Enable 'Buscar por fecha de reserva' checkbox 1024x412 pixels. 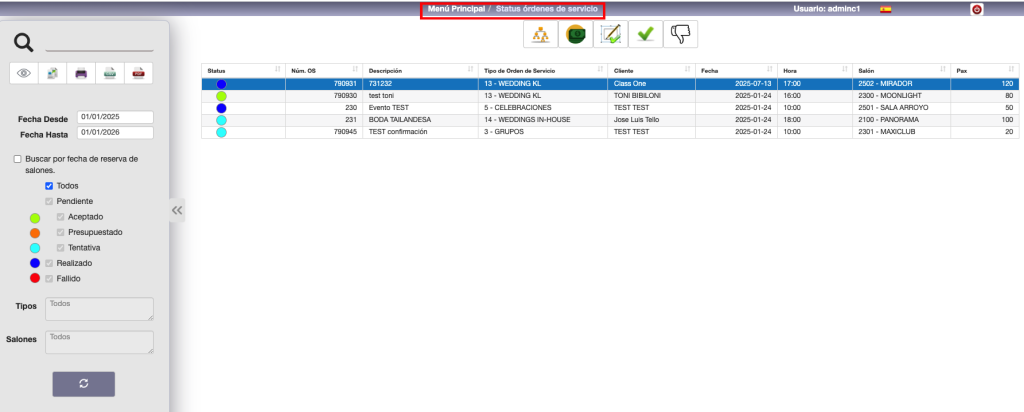click(17, 159)
